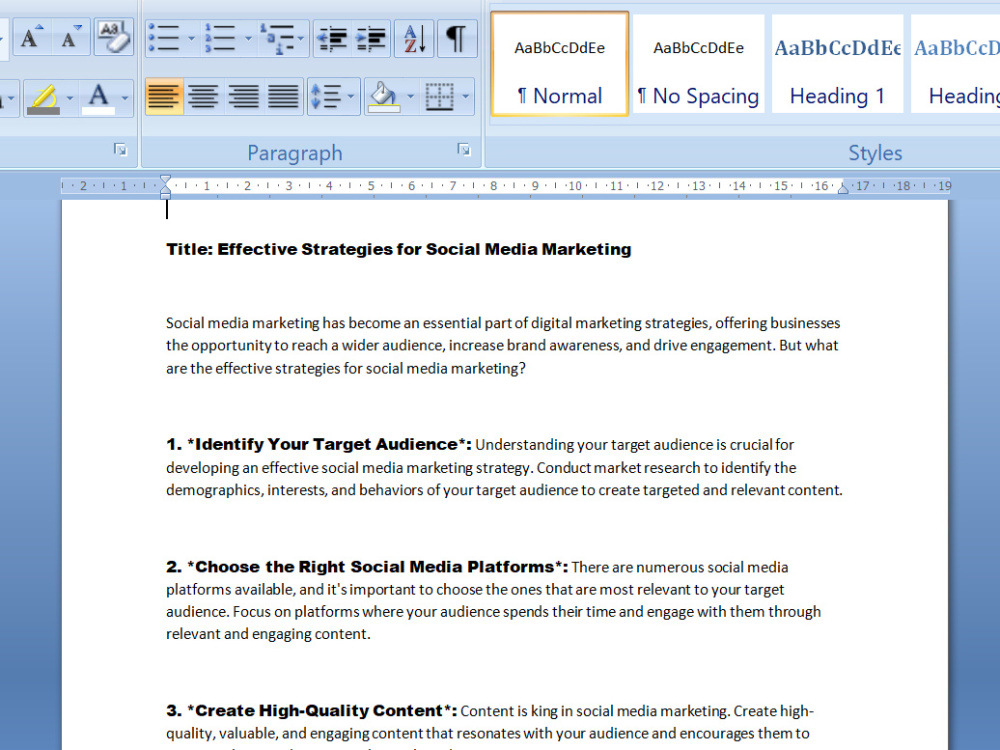Toggle Align Text Left

click(165, 97)
